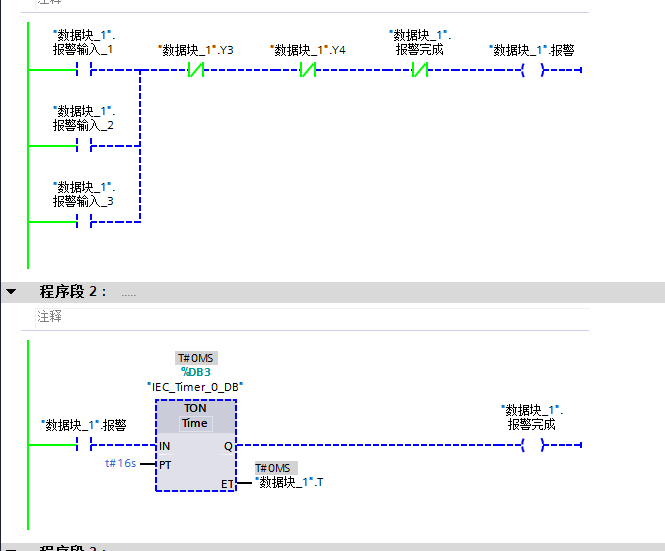Click the 报警输入_2 contact symbol

point(84,146)
